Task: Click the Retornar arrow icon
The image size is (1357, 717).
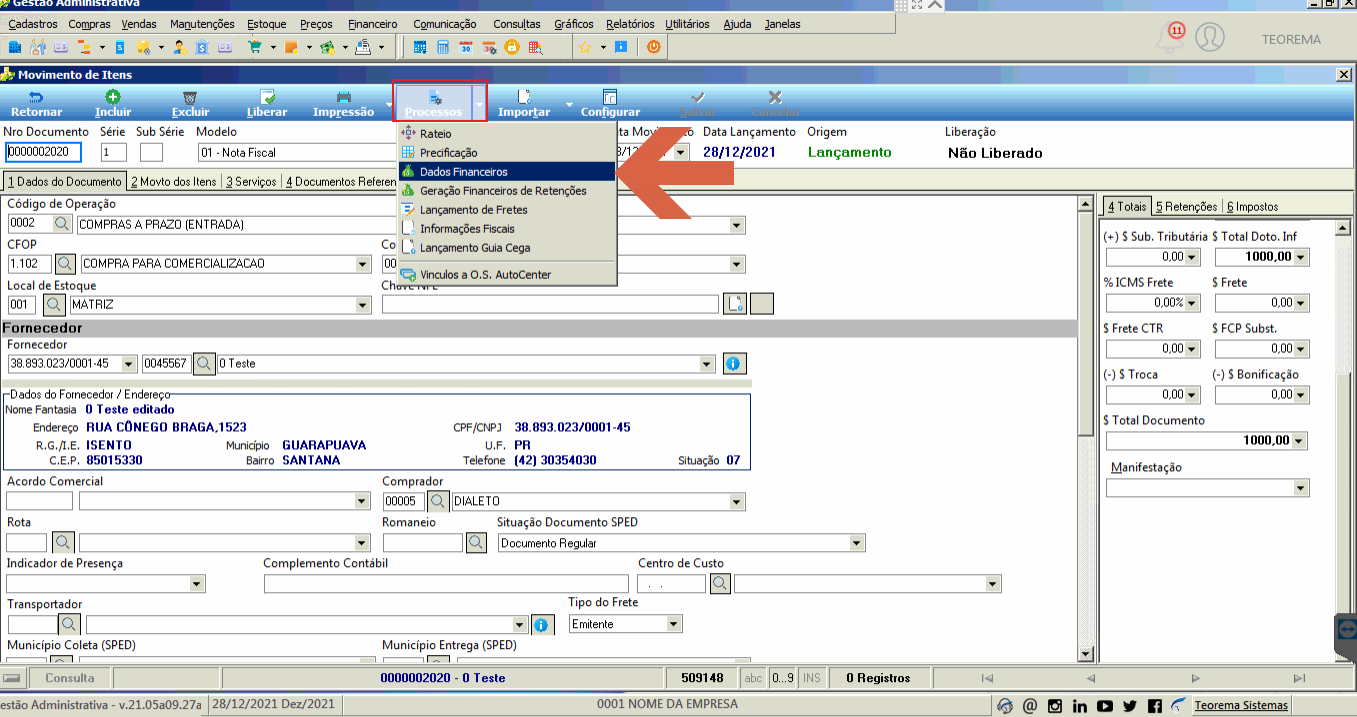Action: coord(36,97)
